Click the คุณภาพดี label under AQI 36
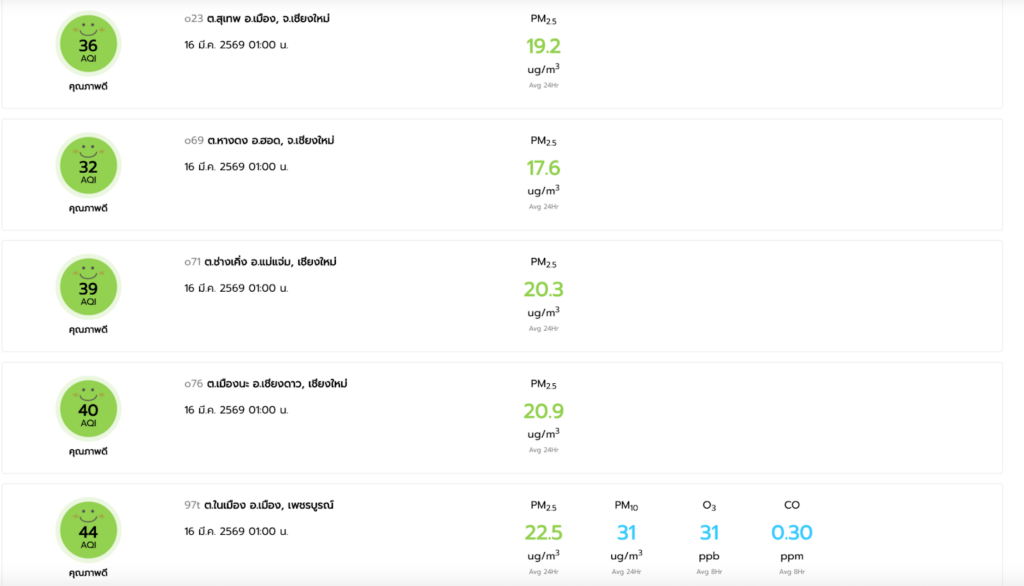The width and height of the screenshot is (1024, 586). coord(88,87)
